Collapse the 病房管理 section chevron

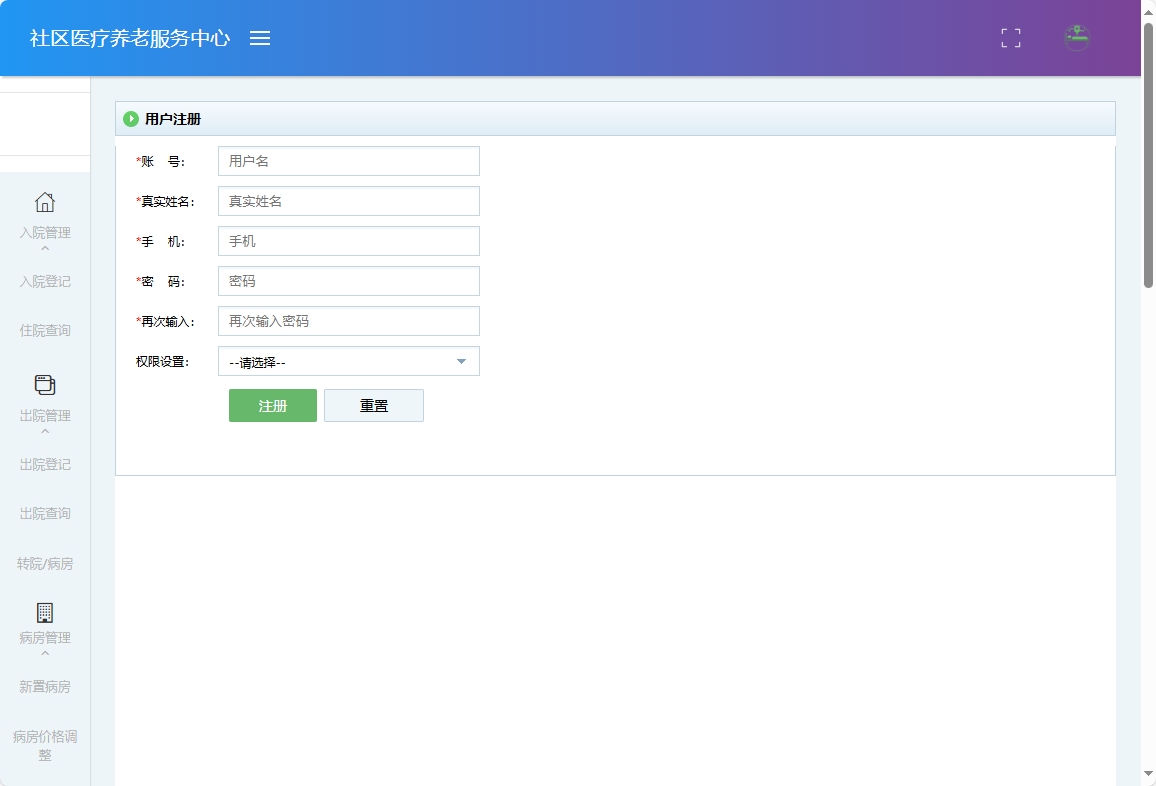pyautogui.click(x=45, y=653)
